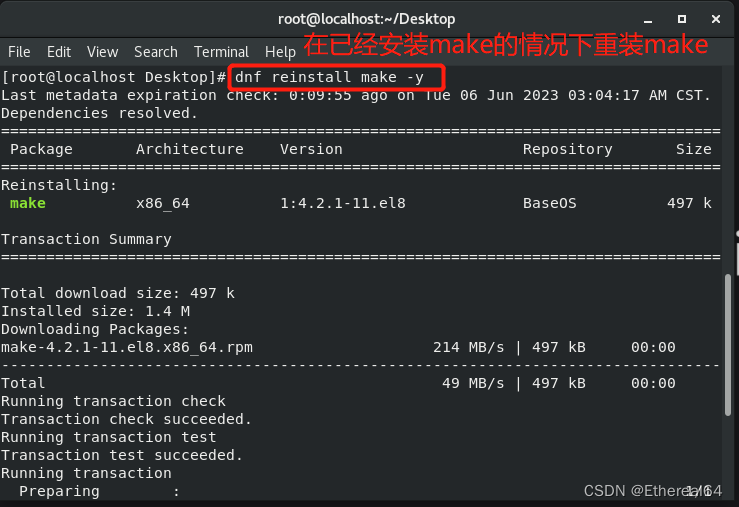Click the 'Repository' column header
Screen dimensions: 739x507
pyautogui.click(x=567, y=149)
